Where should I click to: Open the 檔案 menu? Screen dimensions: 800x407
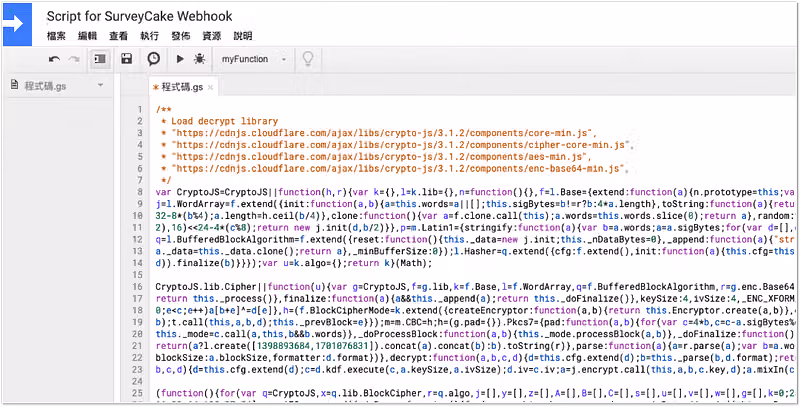(56, 36)
